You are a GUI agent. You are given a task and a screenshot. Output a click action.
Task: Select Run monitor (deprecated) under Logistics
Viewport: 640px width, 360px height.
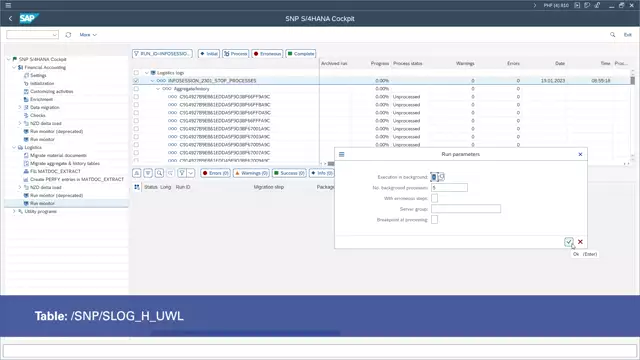pos(56,195)
